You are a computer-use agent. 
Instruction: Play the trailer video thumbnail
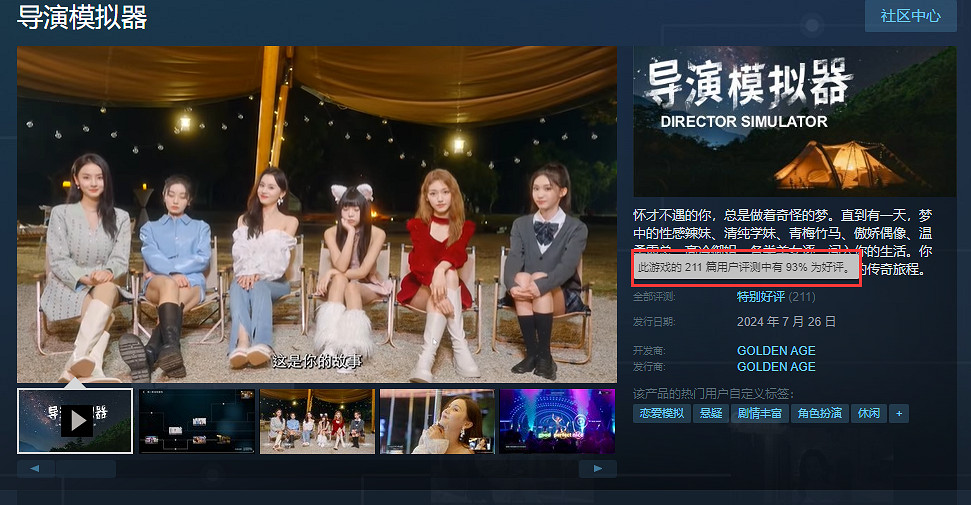click(75, 421)
